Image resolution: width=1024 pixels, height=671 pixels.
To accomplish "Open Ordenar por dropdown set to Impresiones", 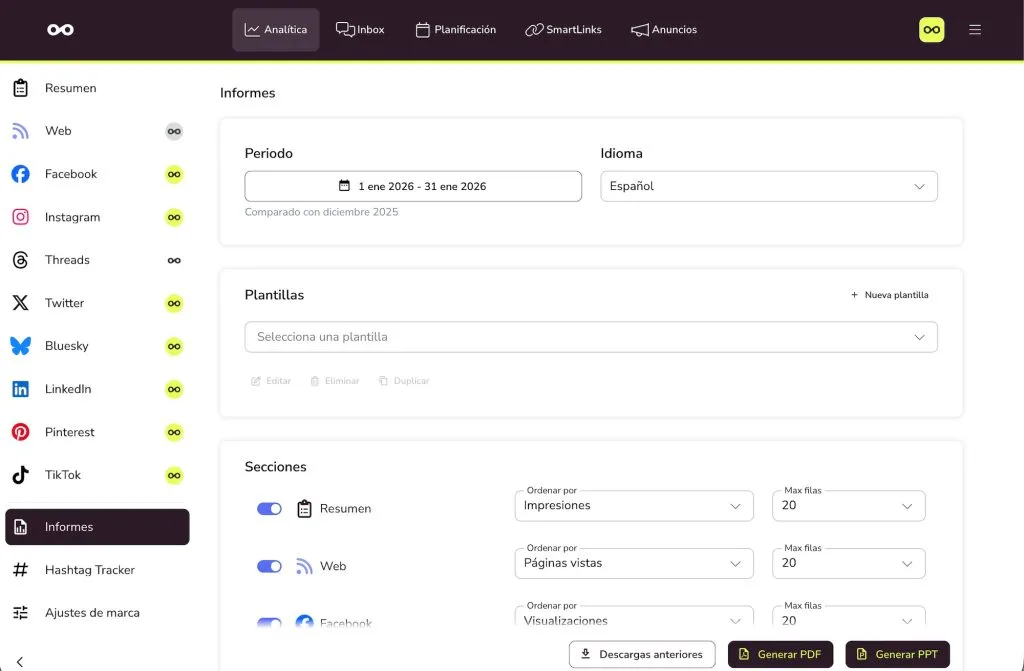I will 633,506.
